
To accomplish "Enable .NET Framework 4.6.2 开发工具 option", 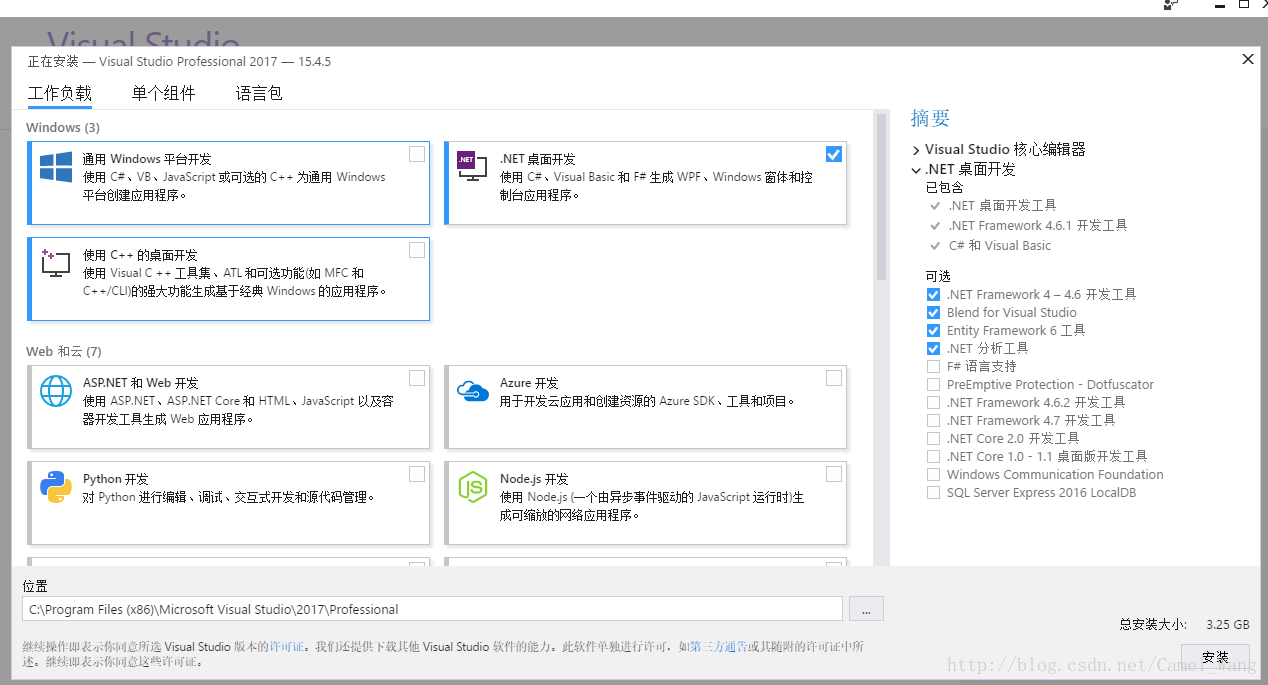I will 933,403.
